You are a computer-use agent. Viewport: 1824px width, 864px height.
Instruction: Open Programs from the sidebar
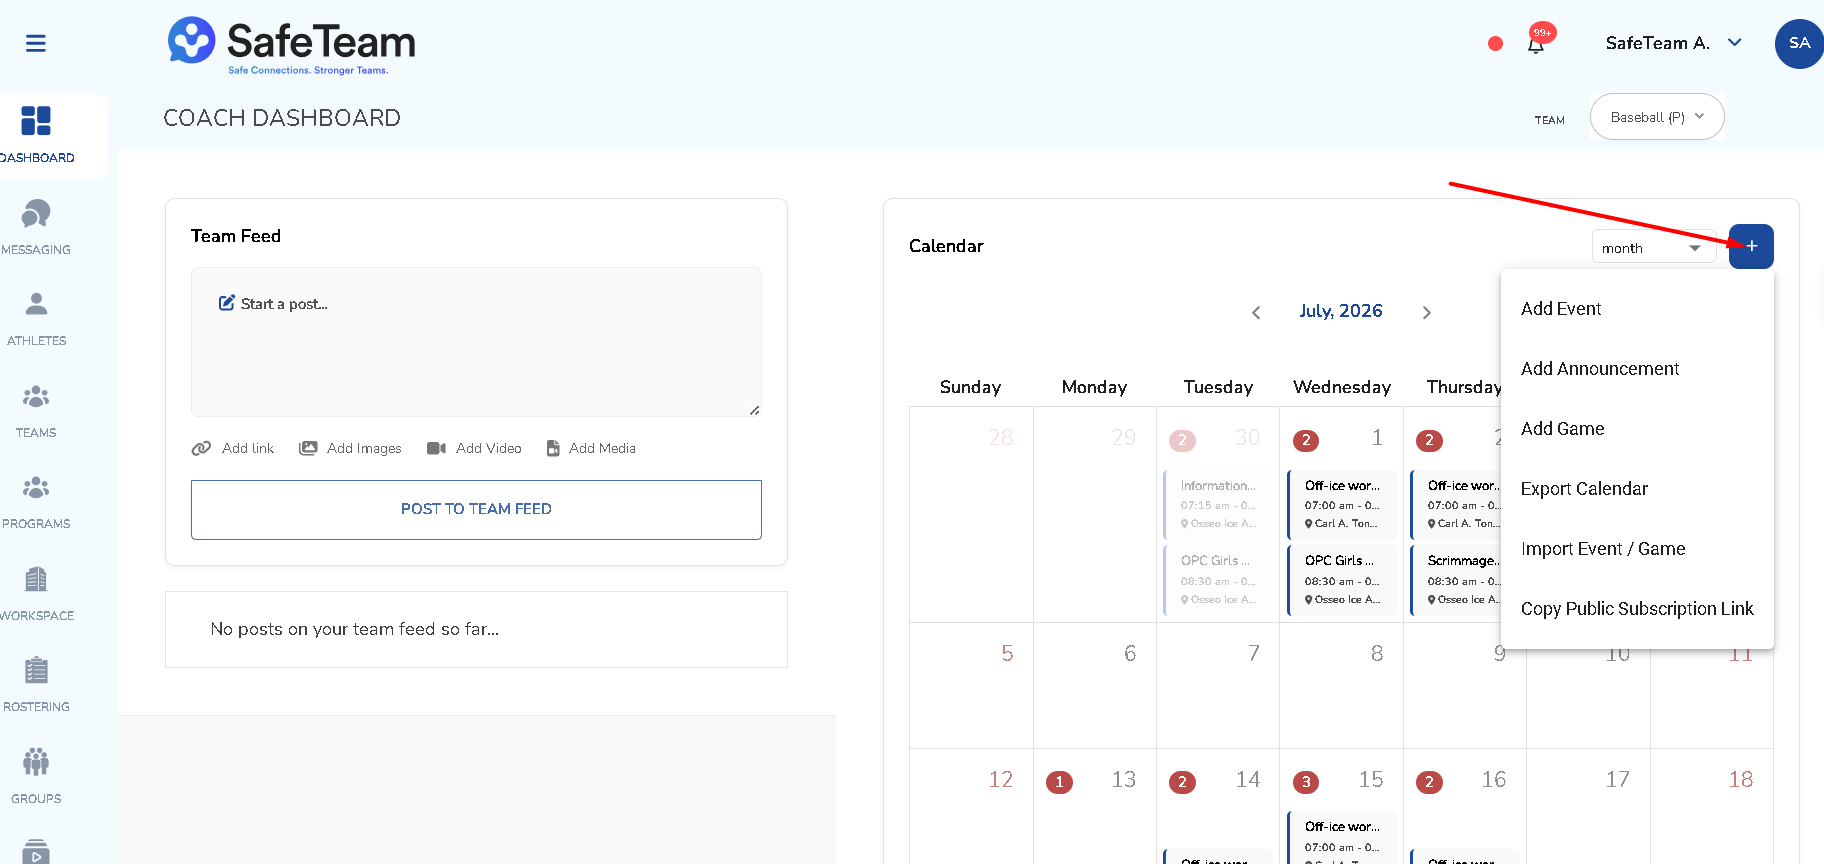click(36, 501)
